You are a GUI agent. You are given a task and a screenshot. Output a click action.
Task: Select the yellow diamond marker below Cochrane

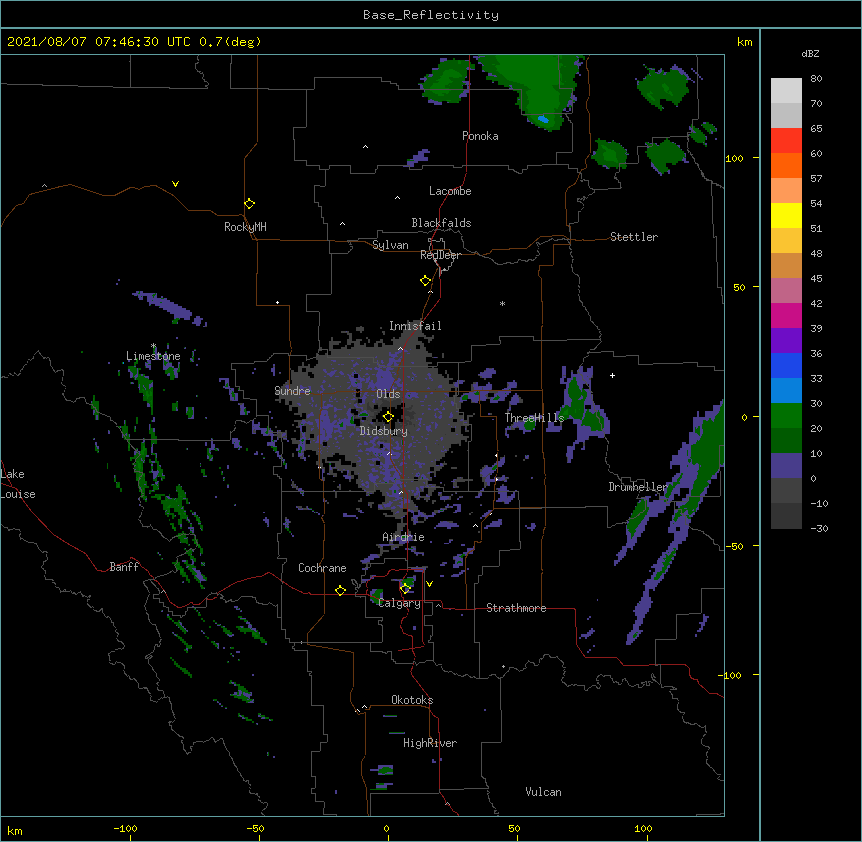[x=340, y=590]
